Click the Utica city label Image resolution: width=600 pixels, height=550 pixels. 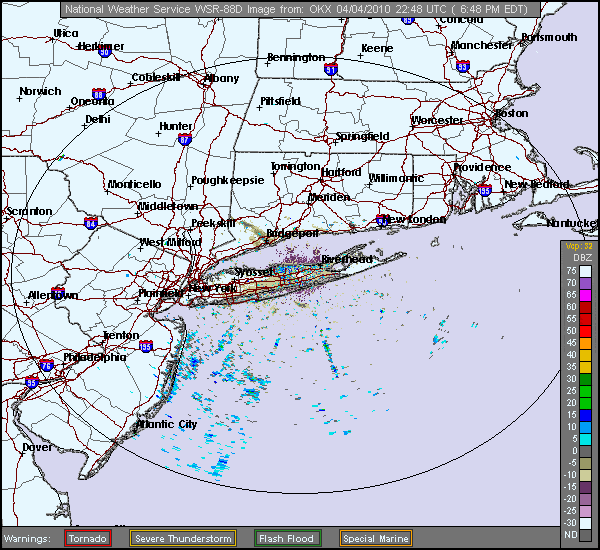coord(66,34)
